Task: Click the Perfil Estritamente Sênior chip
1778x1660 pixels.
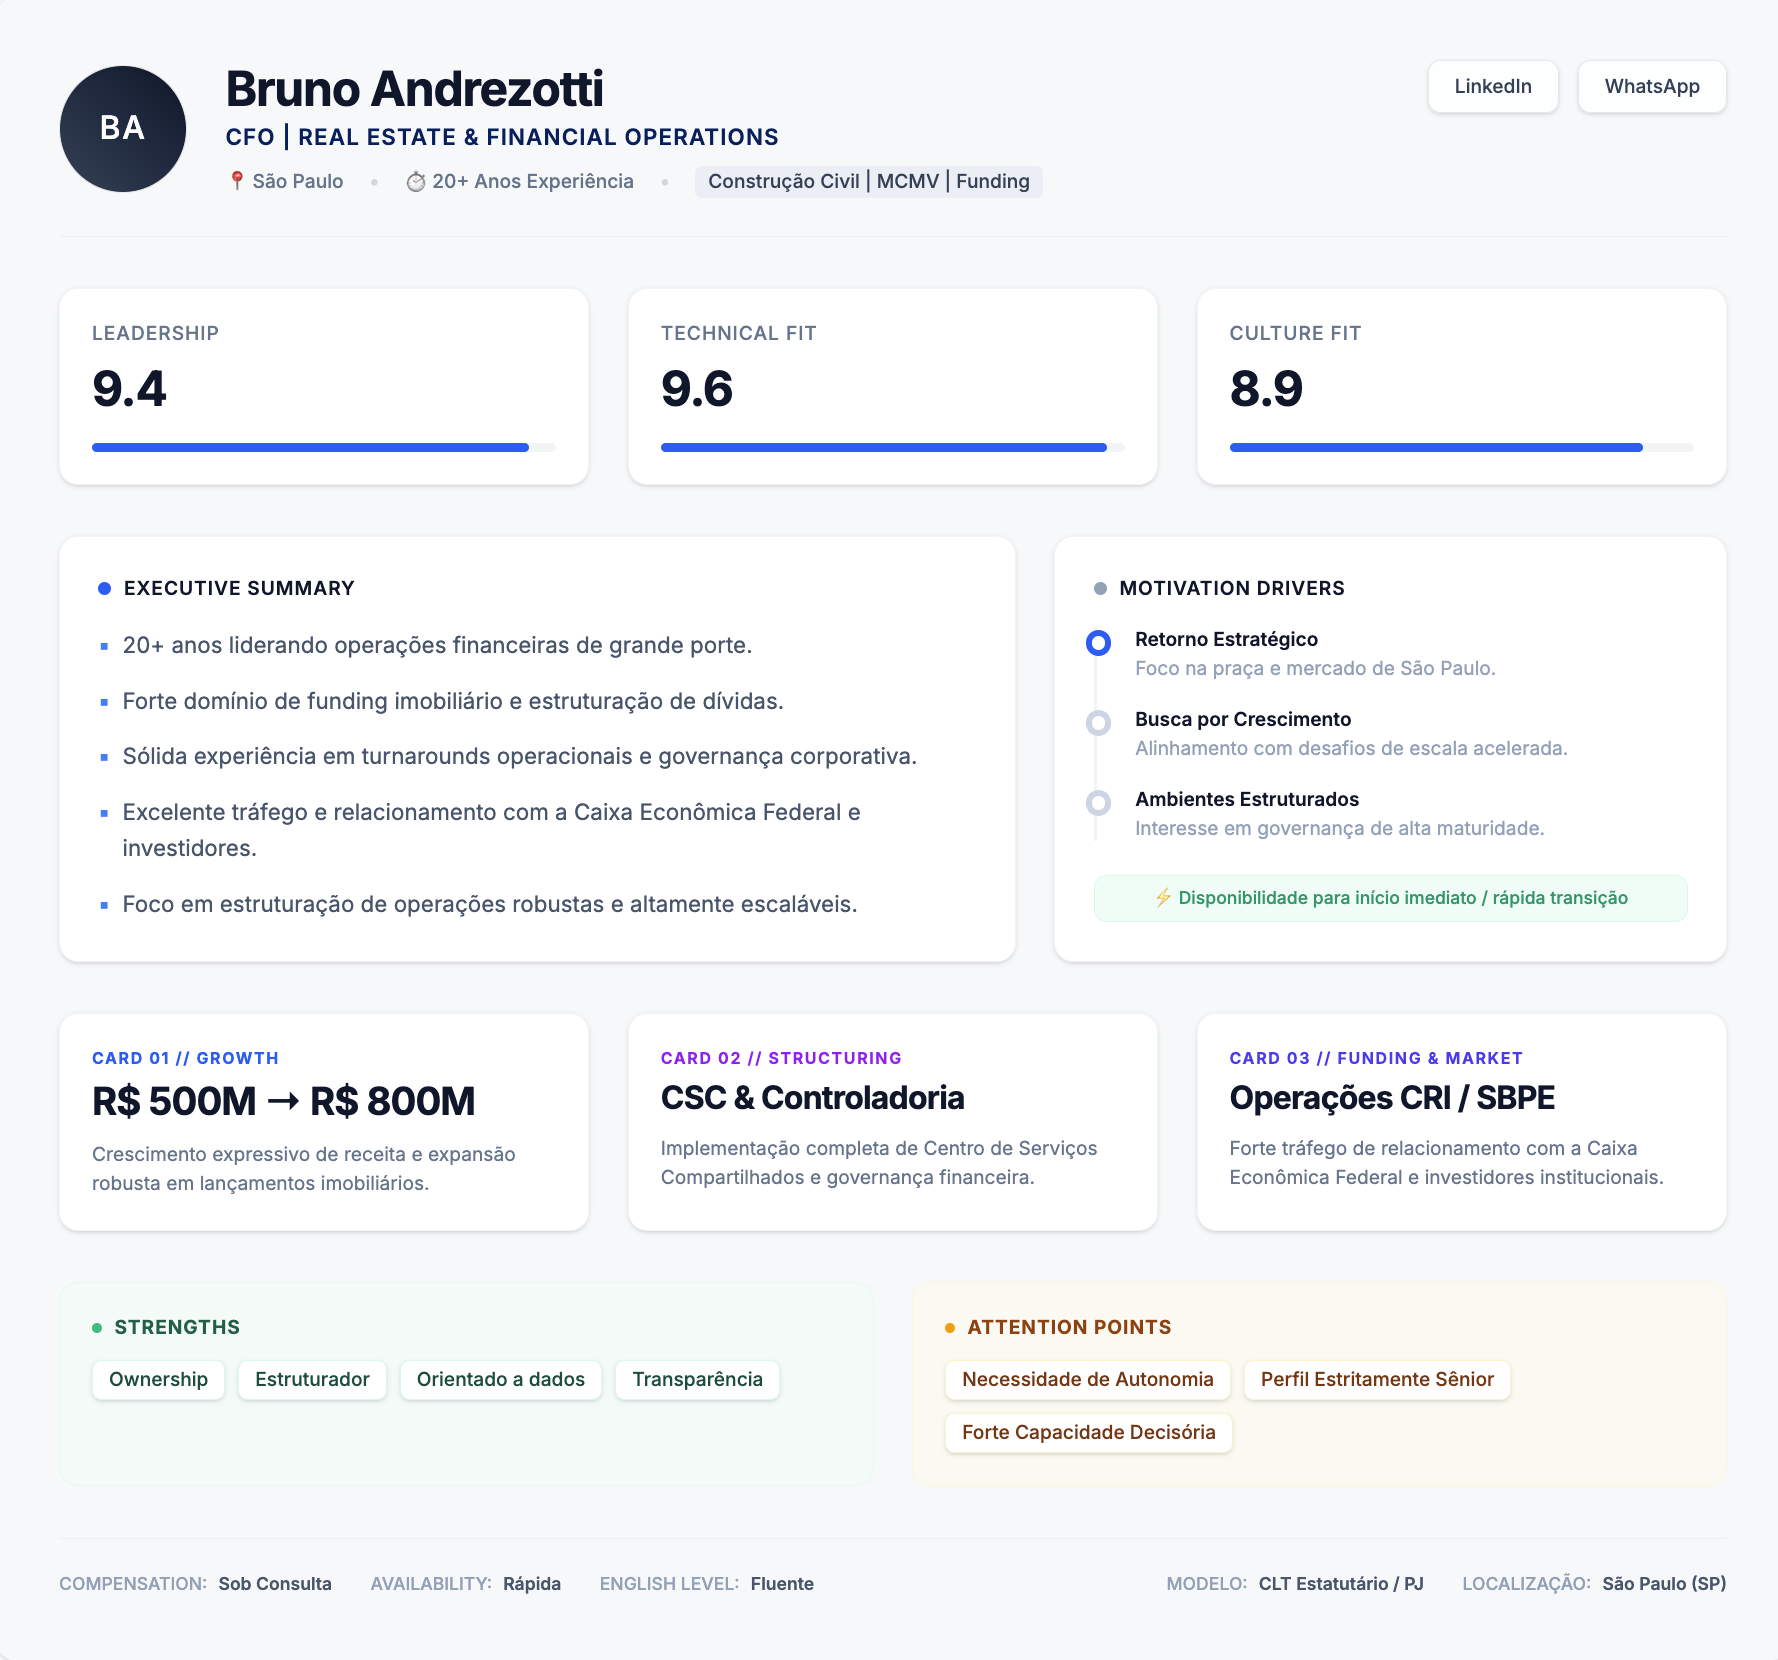Action: [x=1377, y=1380]
